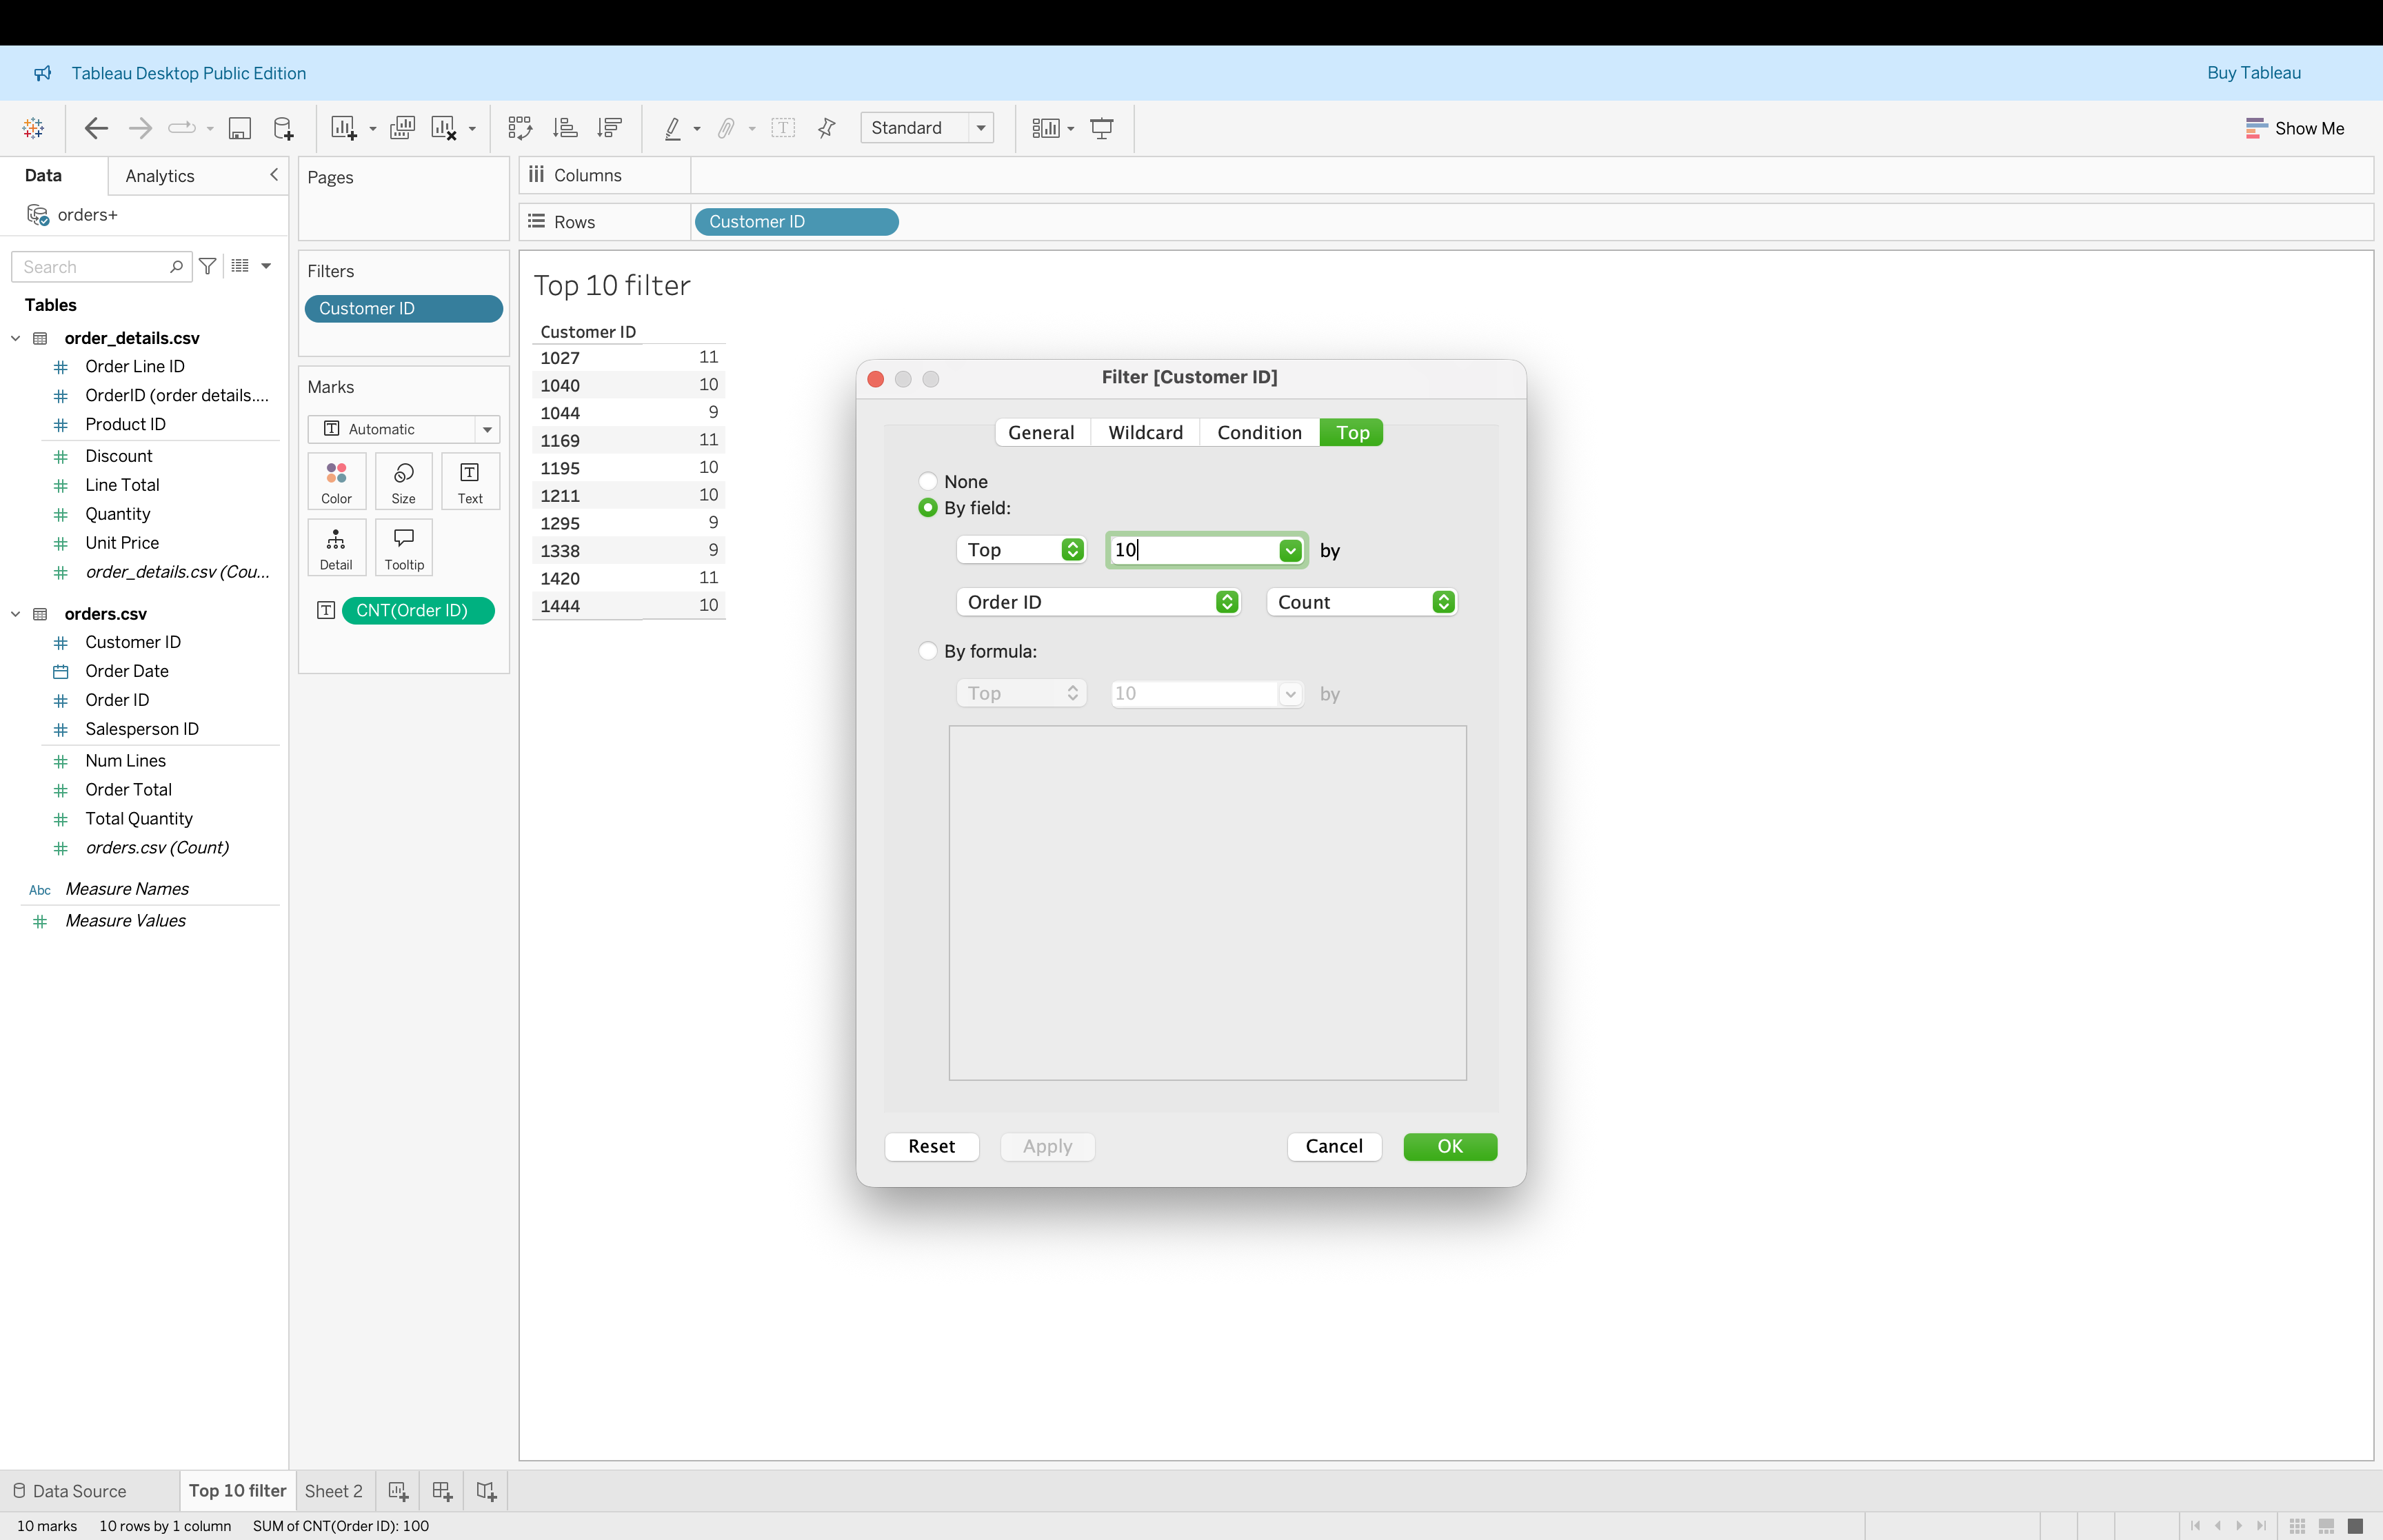2383x1540 pixels.
Task: Open the Count aggregation dropdown
Action: coord(1361,602)
